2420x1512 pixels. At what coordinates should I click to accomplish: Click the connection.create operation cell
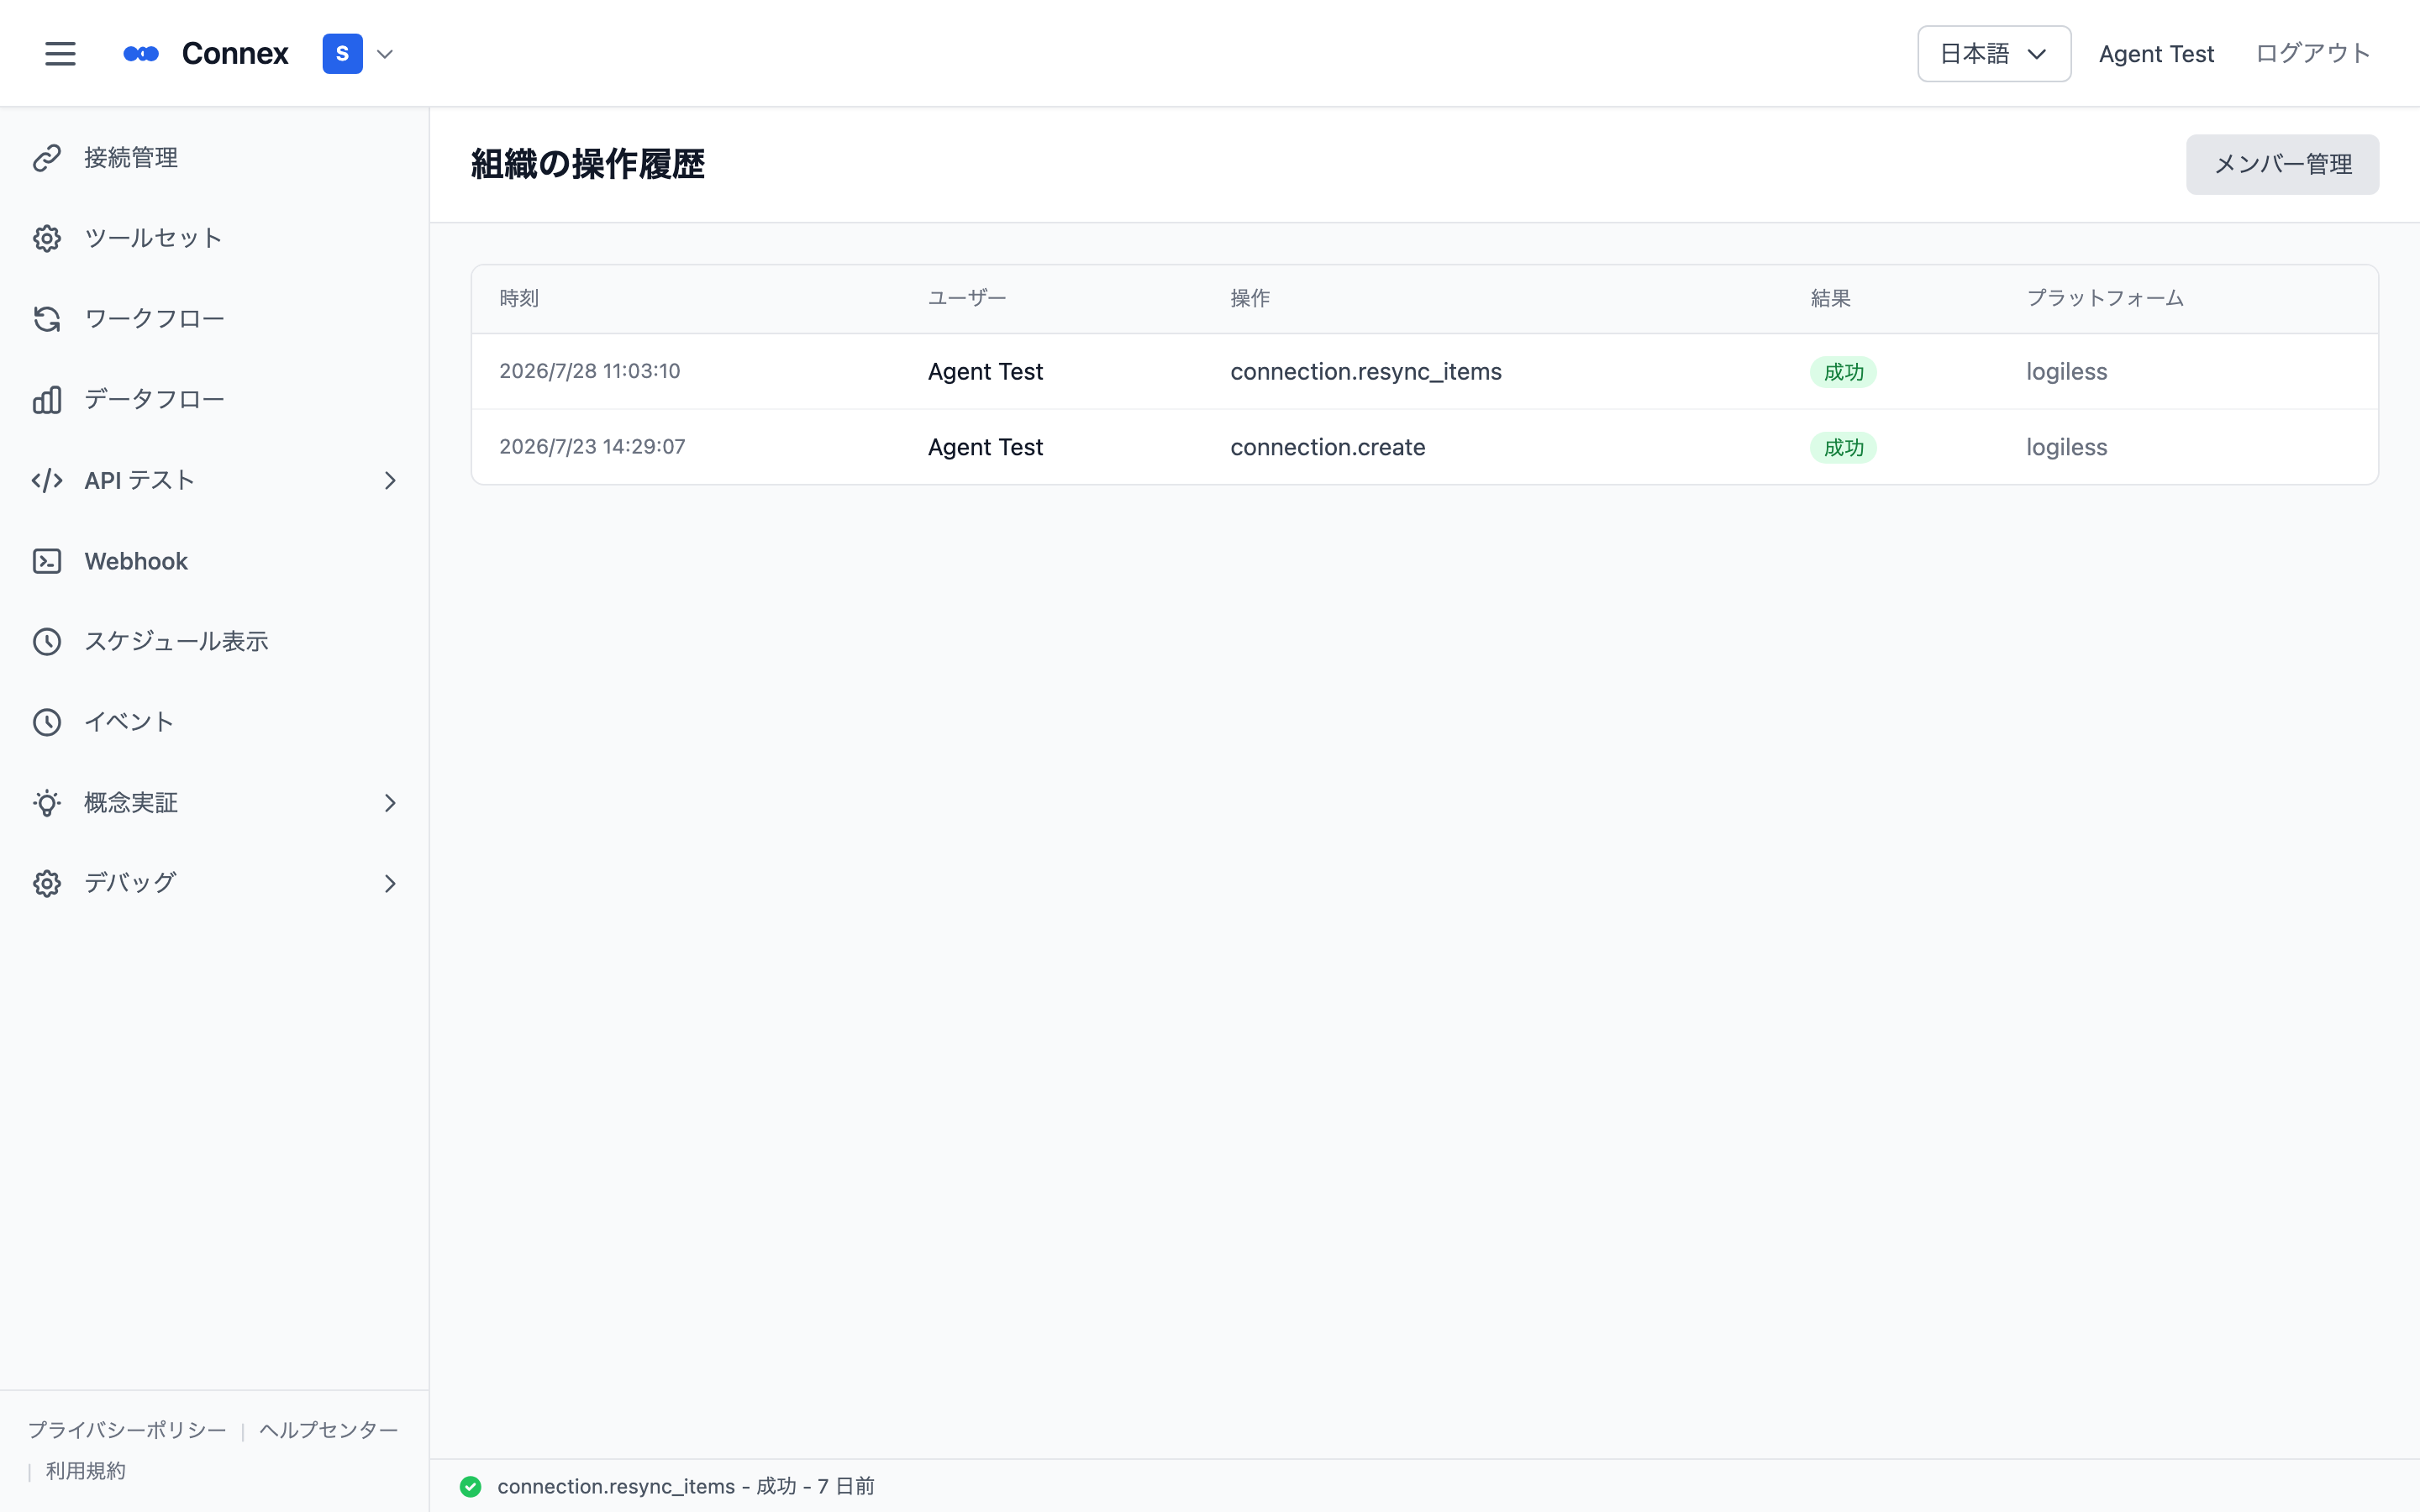pos(1328,447)
